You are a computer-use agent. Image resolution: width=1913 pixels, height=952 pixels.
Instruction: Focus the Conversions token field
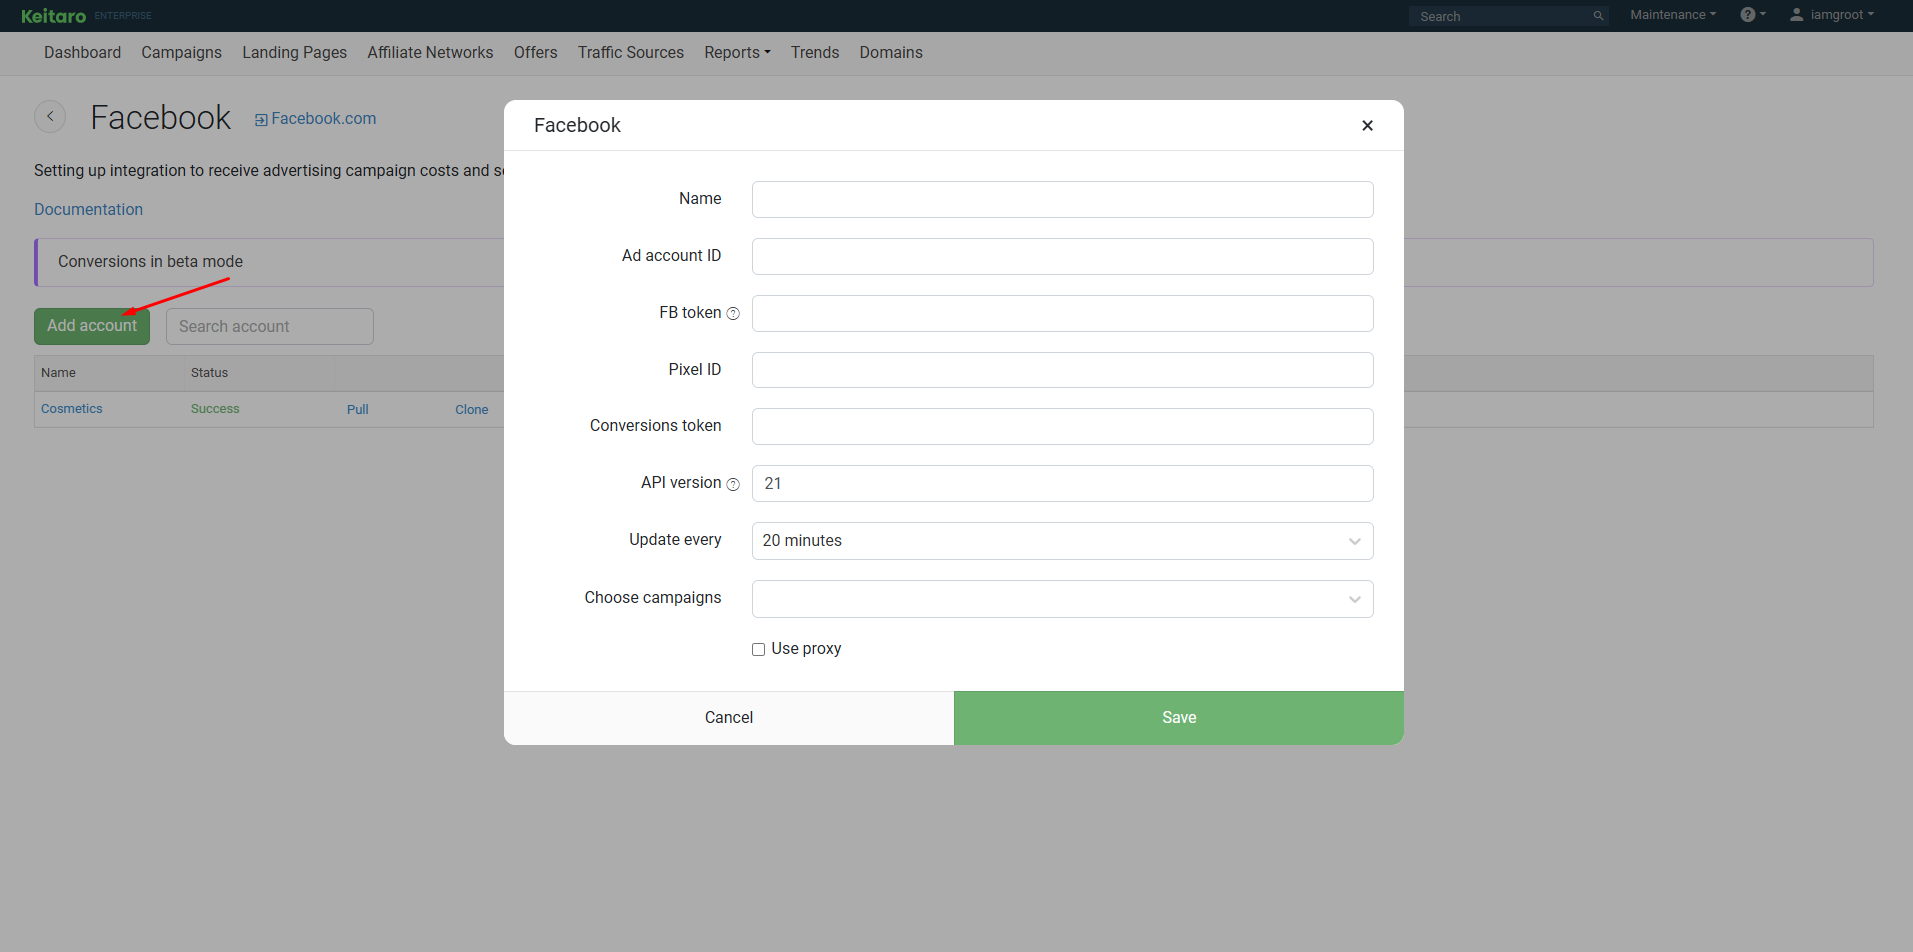(1062, 426)
